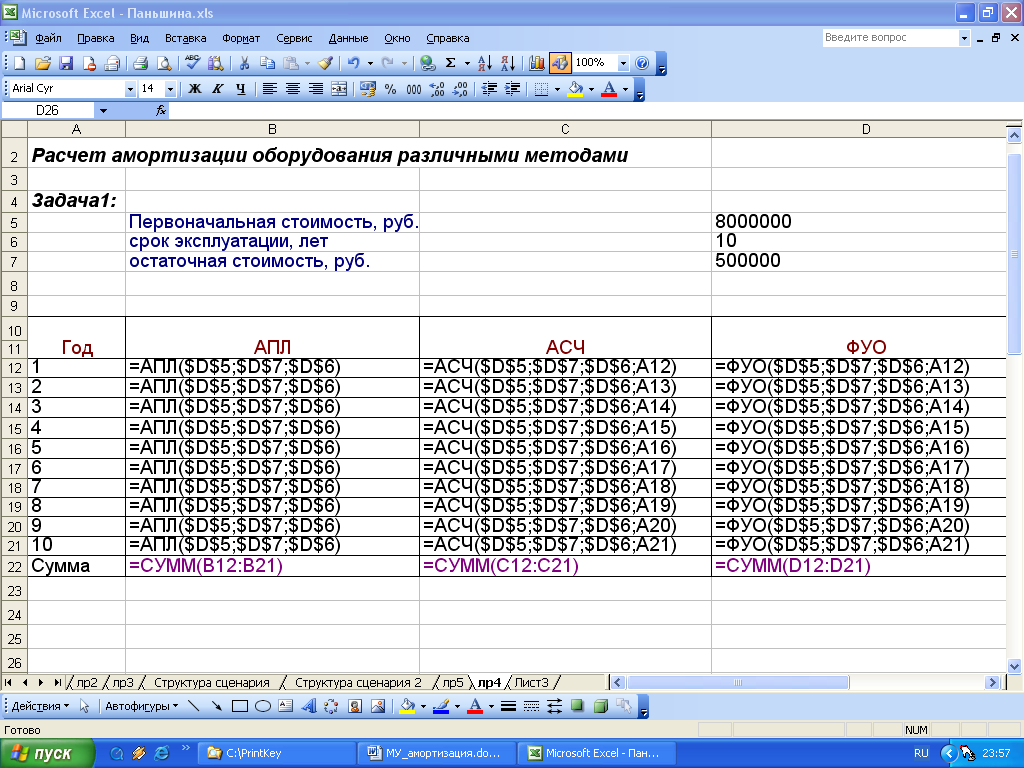Open the Вставка menu
The height and width of the screenshot is (768, 1024).
[185, 38]
